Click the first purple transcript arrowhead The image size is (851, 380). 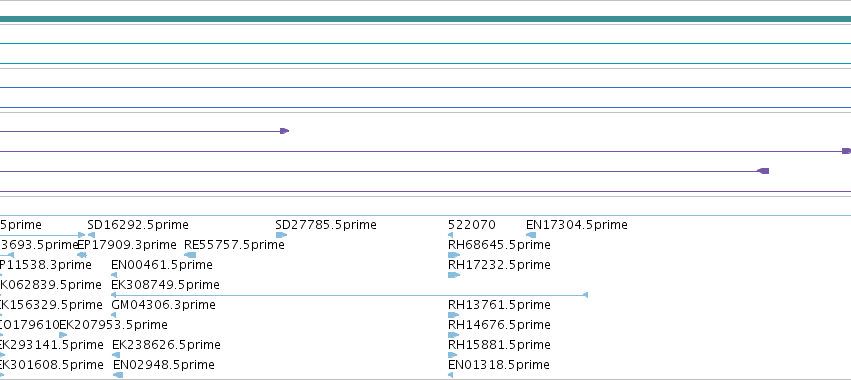tap(284, 131)
